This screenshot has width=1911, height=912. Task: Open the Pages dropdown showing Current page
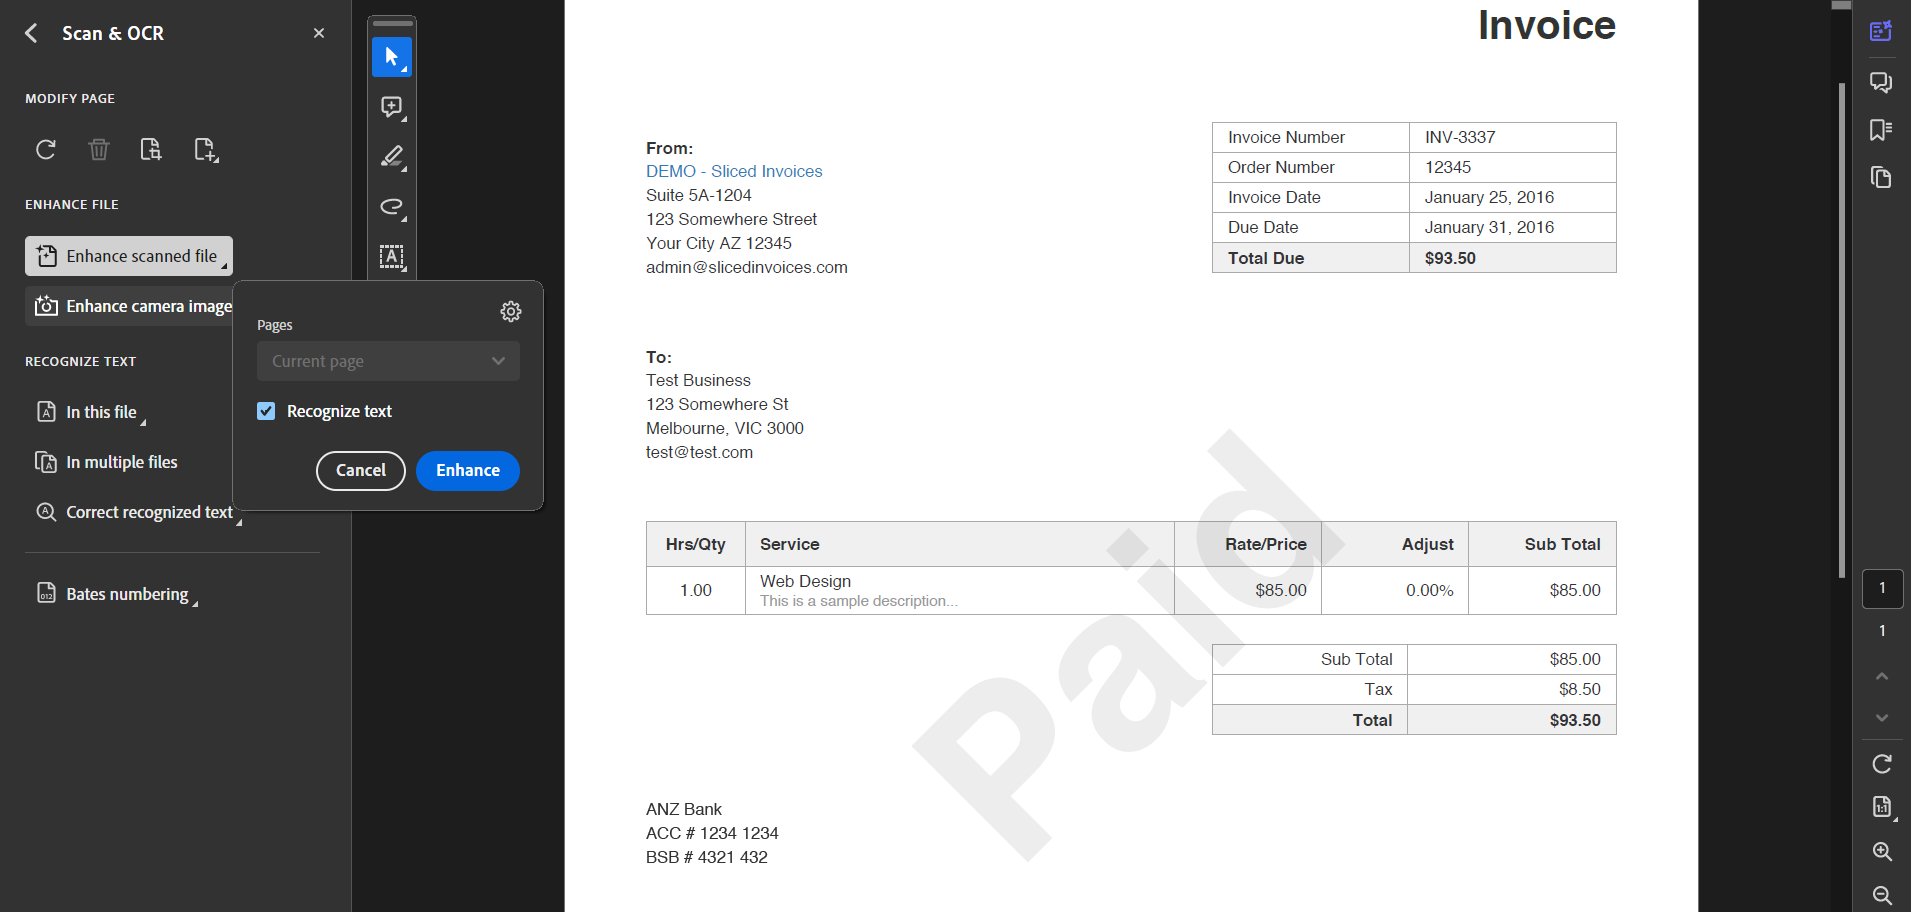point(388,361)
